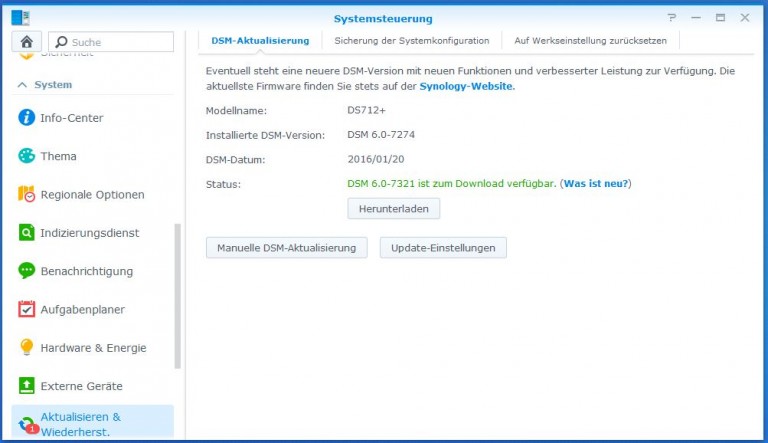Select Hardware & Energie label
The height and width of the screenshot is (443, 768).
click(x=94, y=348)
